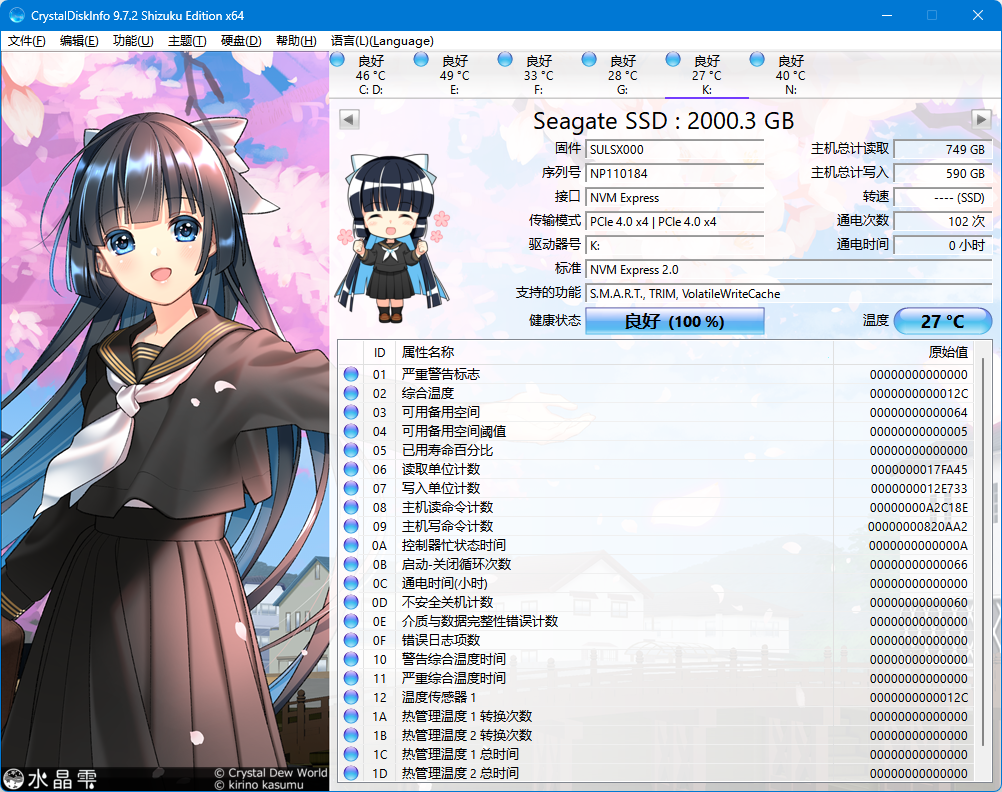Click the CrystalDiskInfo title bar app icon
1002x792 pixels.
(x=17, y=15)
